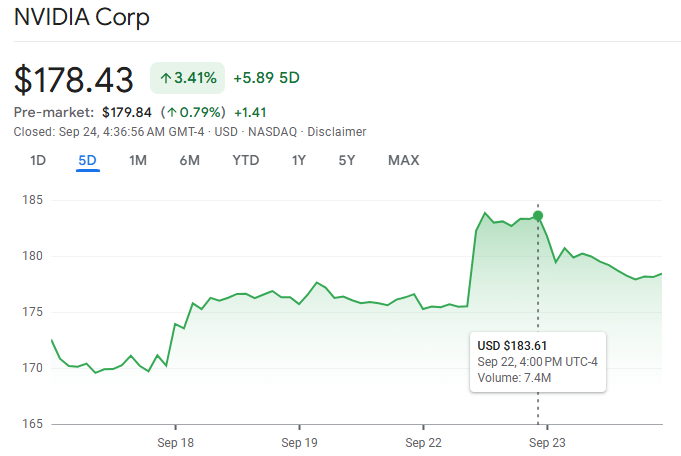Click the pre-market price $179.84
681x456 pixels.
click(x=127, y=112)
